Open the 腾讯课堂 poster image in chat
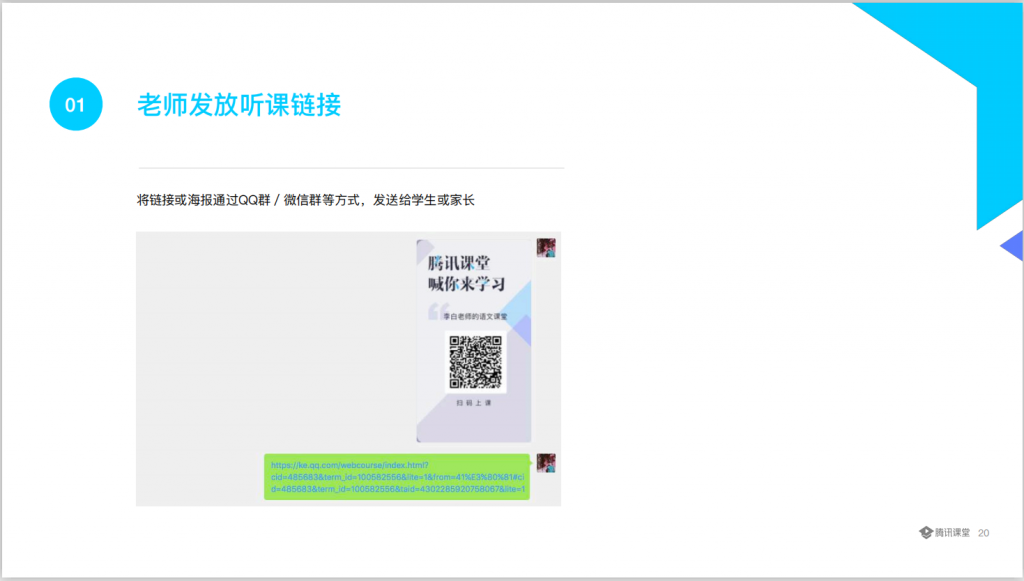Screen dimensions: 1024x581 (474, 340)
